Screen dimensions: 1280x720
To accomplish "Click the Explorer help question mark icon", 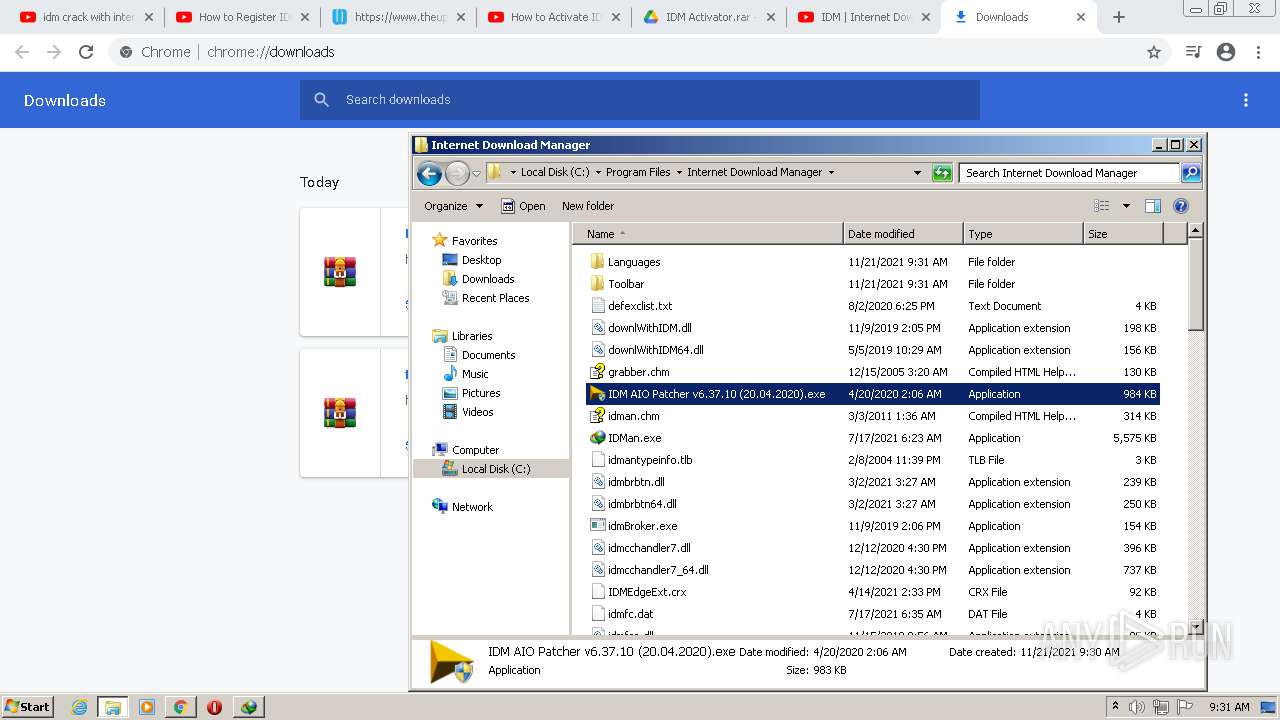I will [x=1181, y=206].
